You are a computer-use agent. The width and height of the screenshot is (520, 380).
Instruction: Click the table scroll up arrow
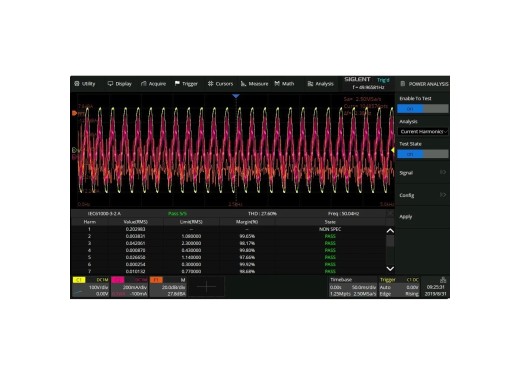[390, 231]
